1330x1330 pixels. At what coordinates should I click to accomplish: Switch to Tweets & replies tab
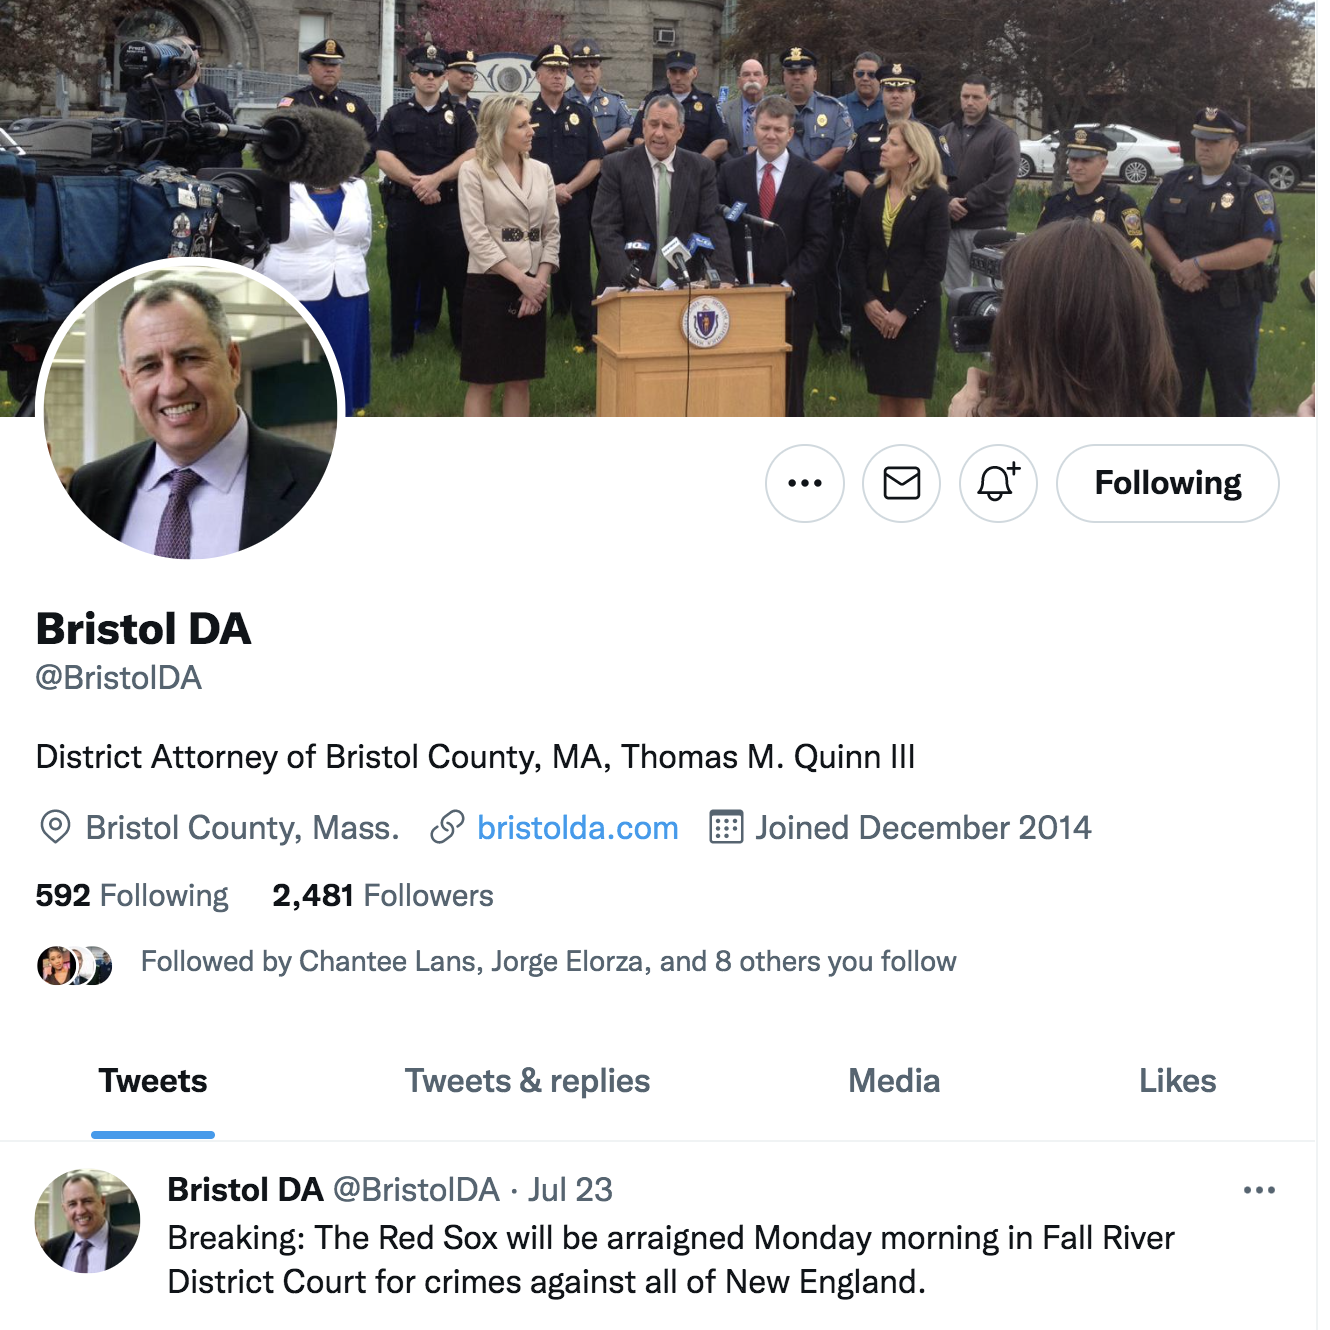pos(528,1082)
